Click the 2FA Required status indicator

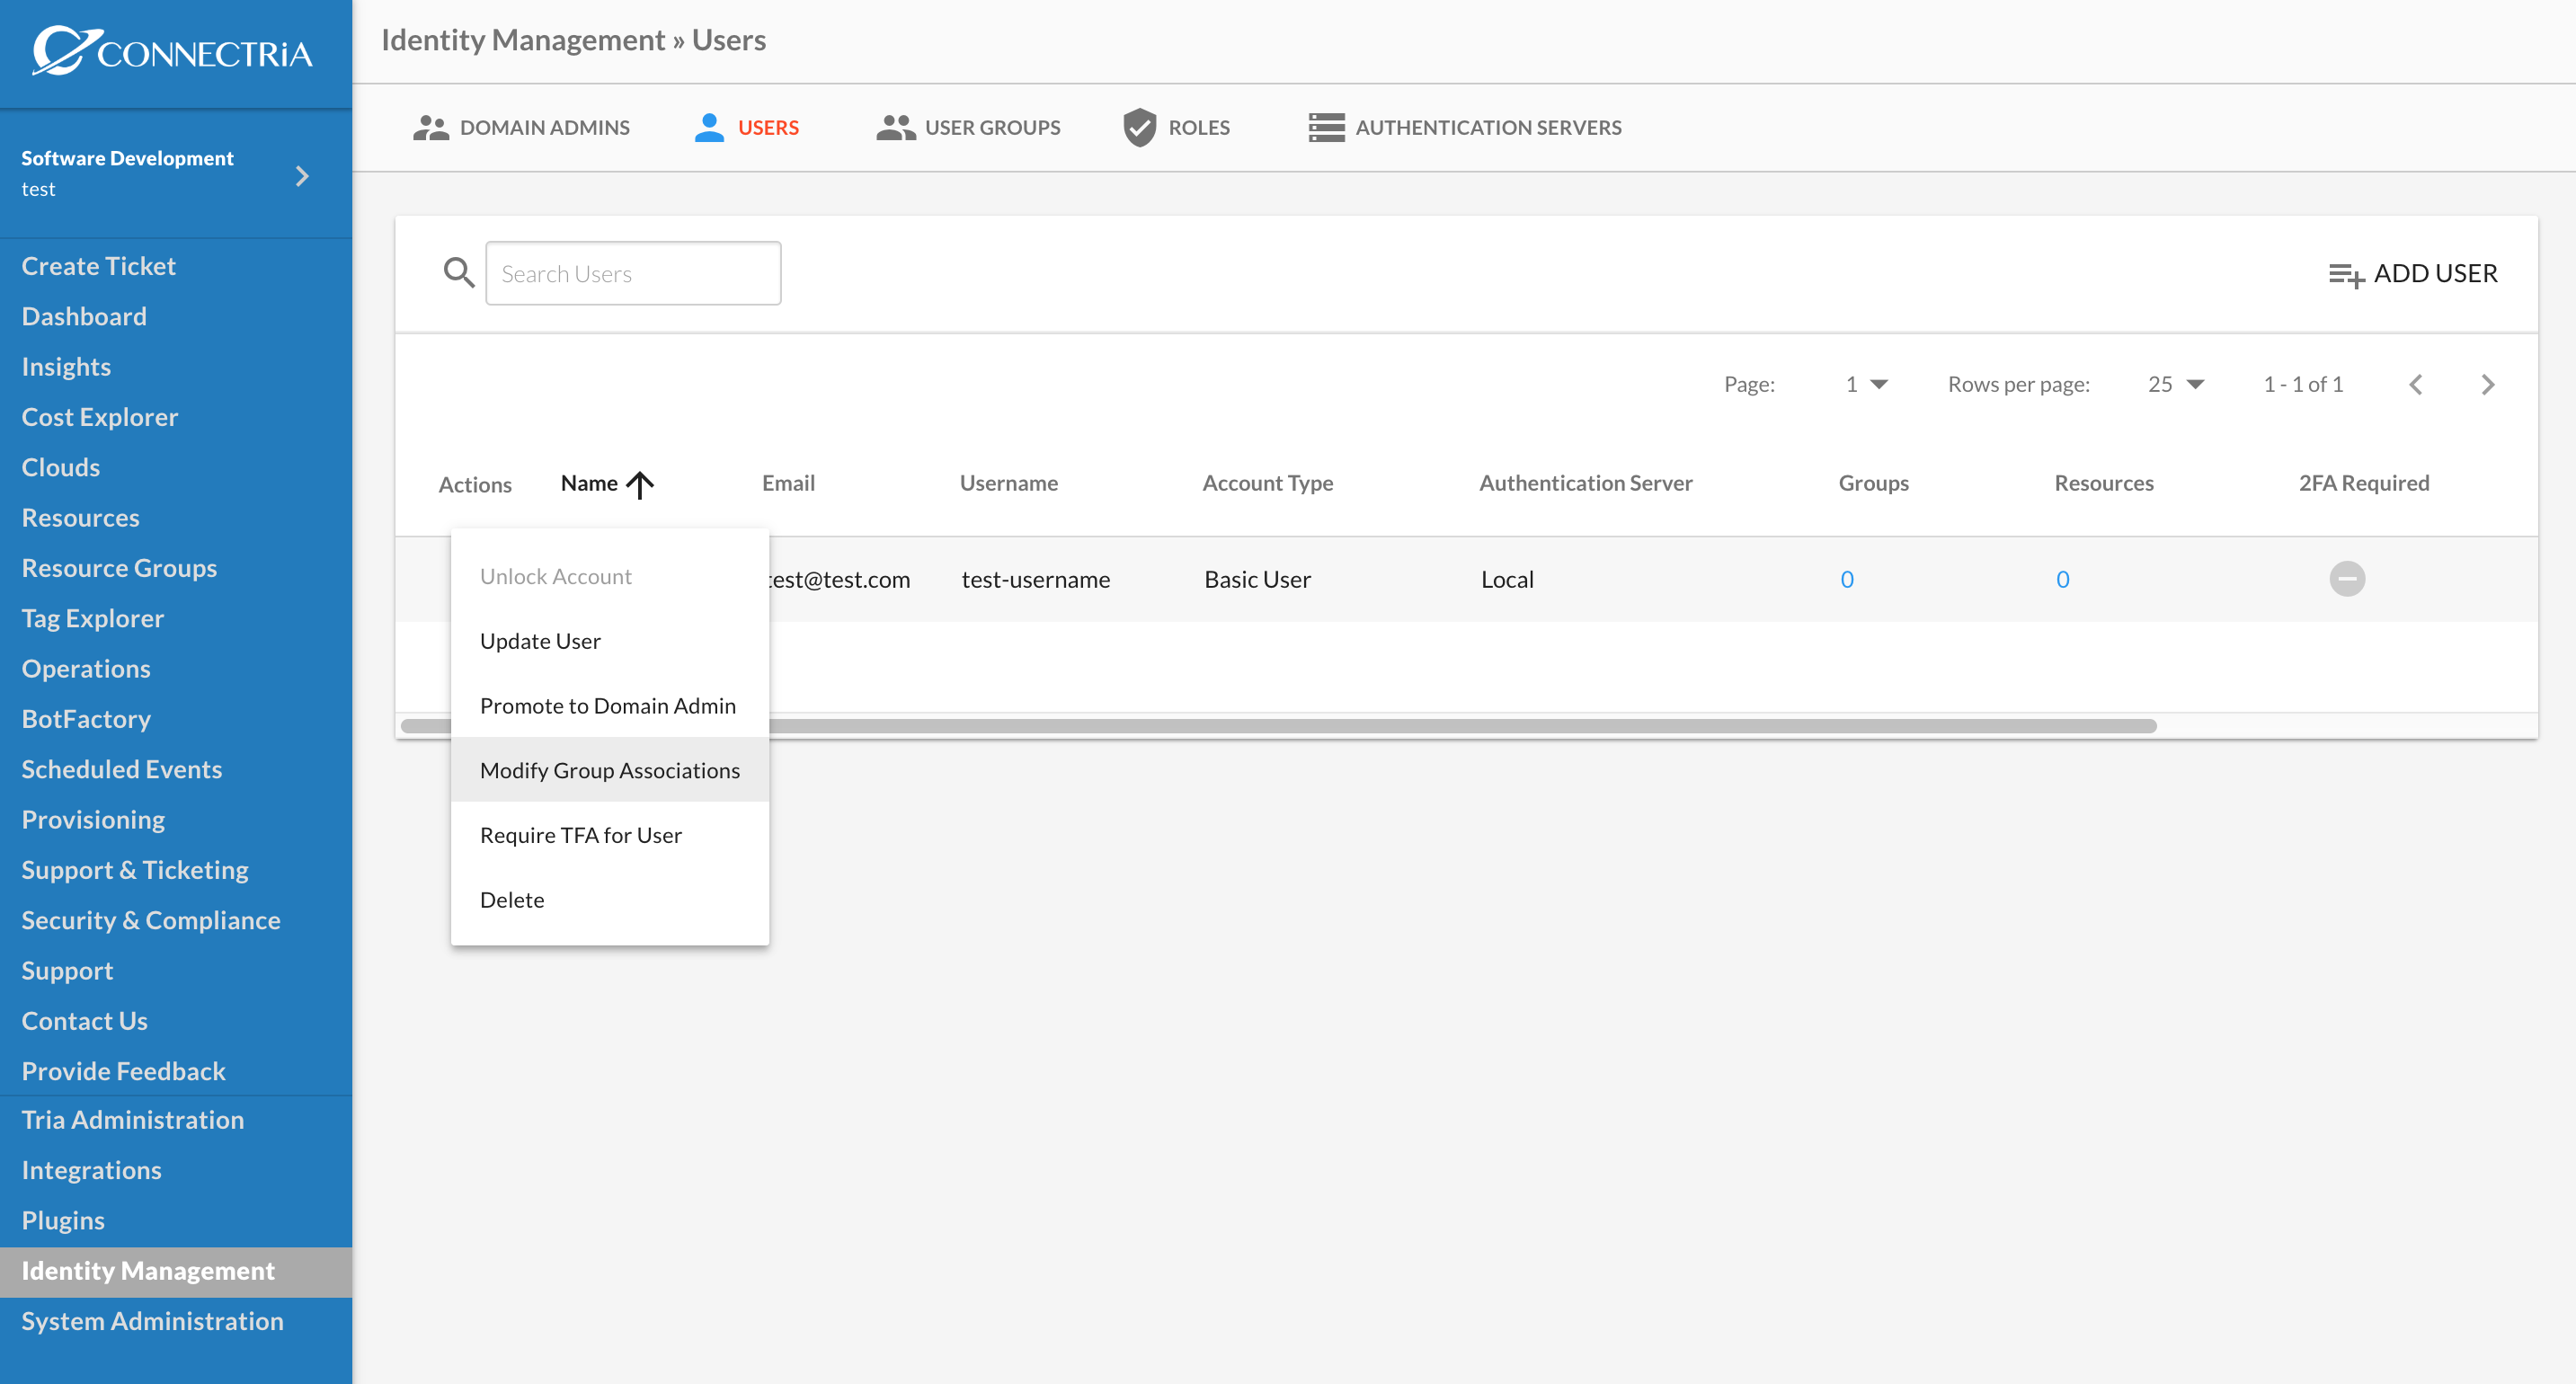point(2347,579)
